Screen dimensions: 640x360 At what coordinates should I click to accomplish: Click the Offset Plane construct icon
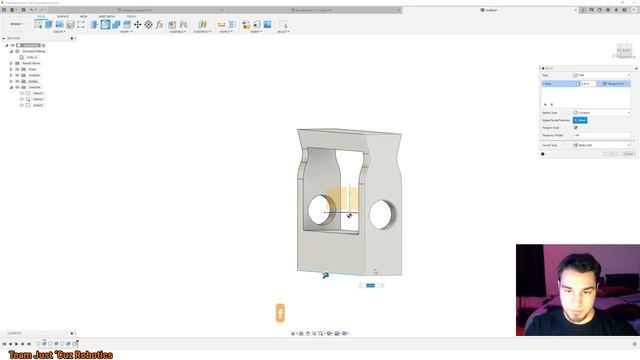pos(202,24)
